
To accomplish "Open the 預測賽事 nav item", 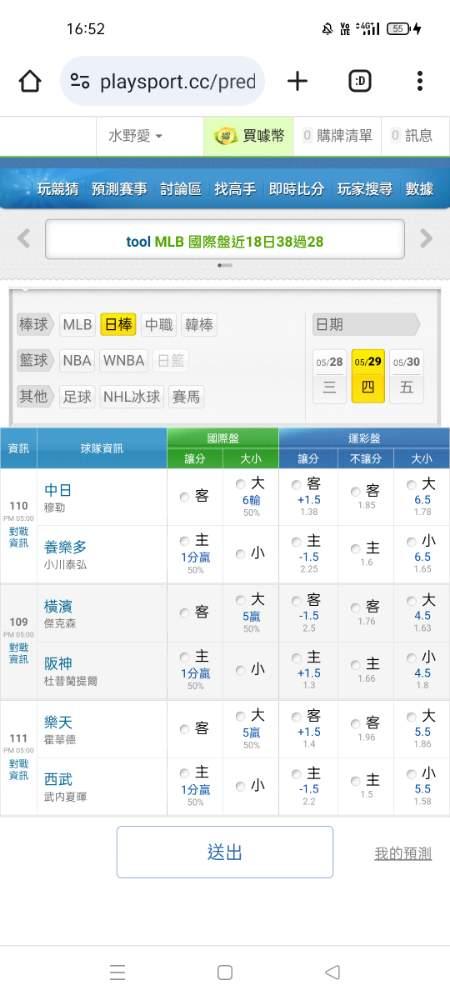I will pos(119,189).
